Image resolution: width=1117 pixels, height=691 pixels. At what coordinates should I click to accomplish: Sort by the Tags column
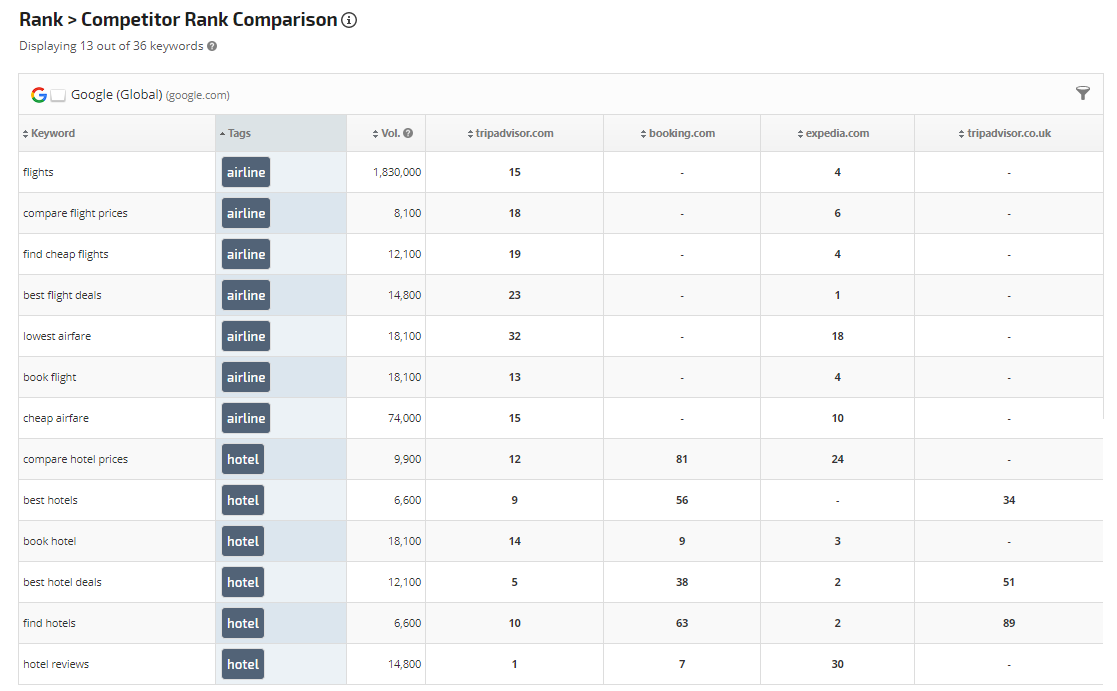235,133
